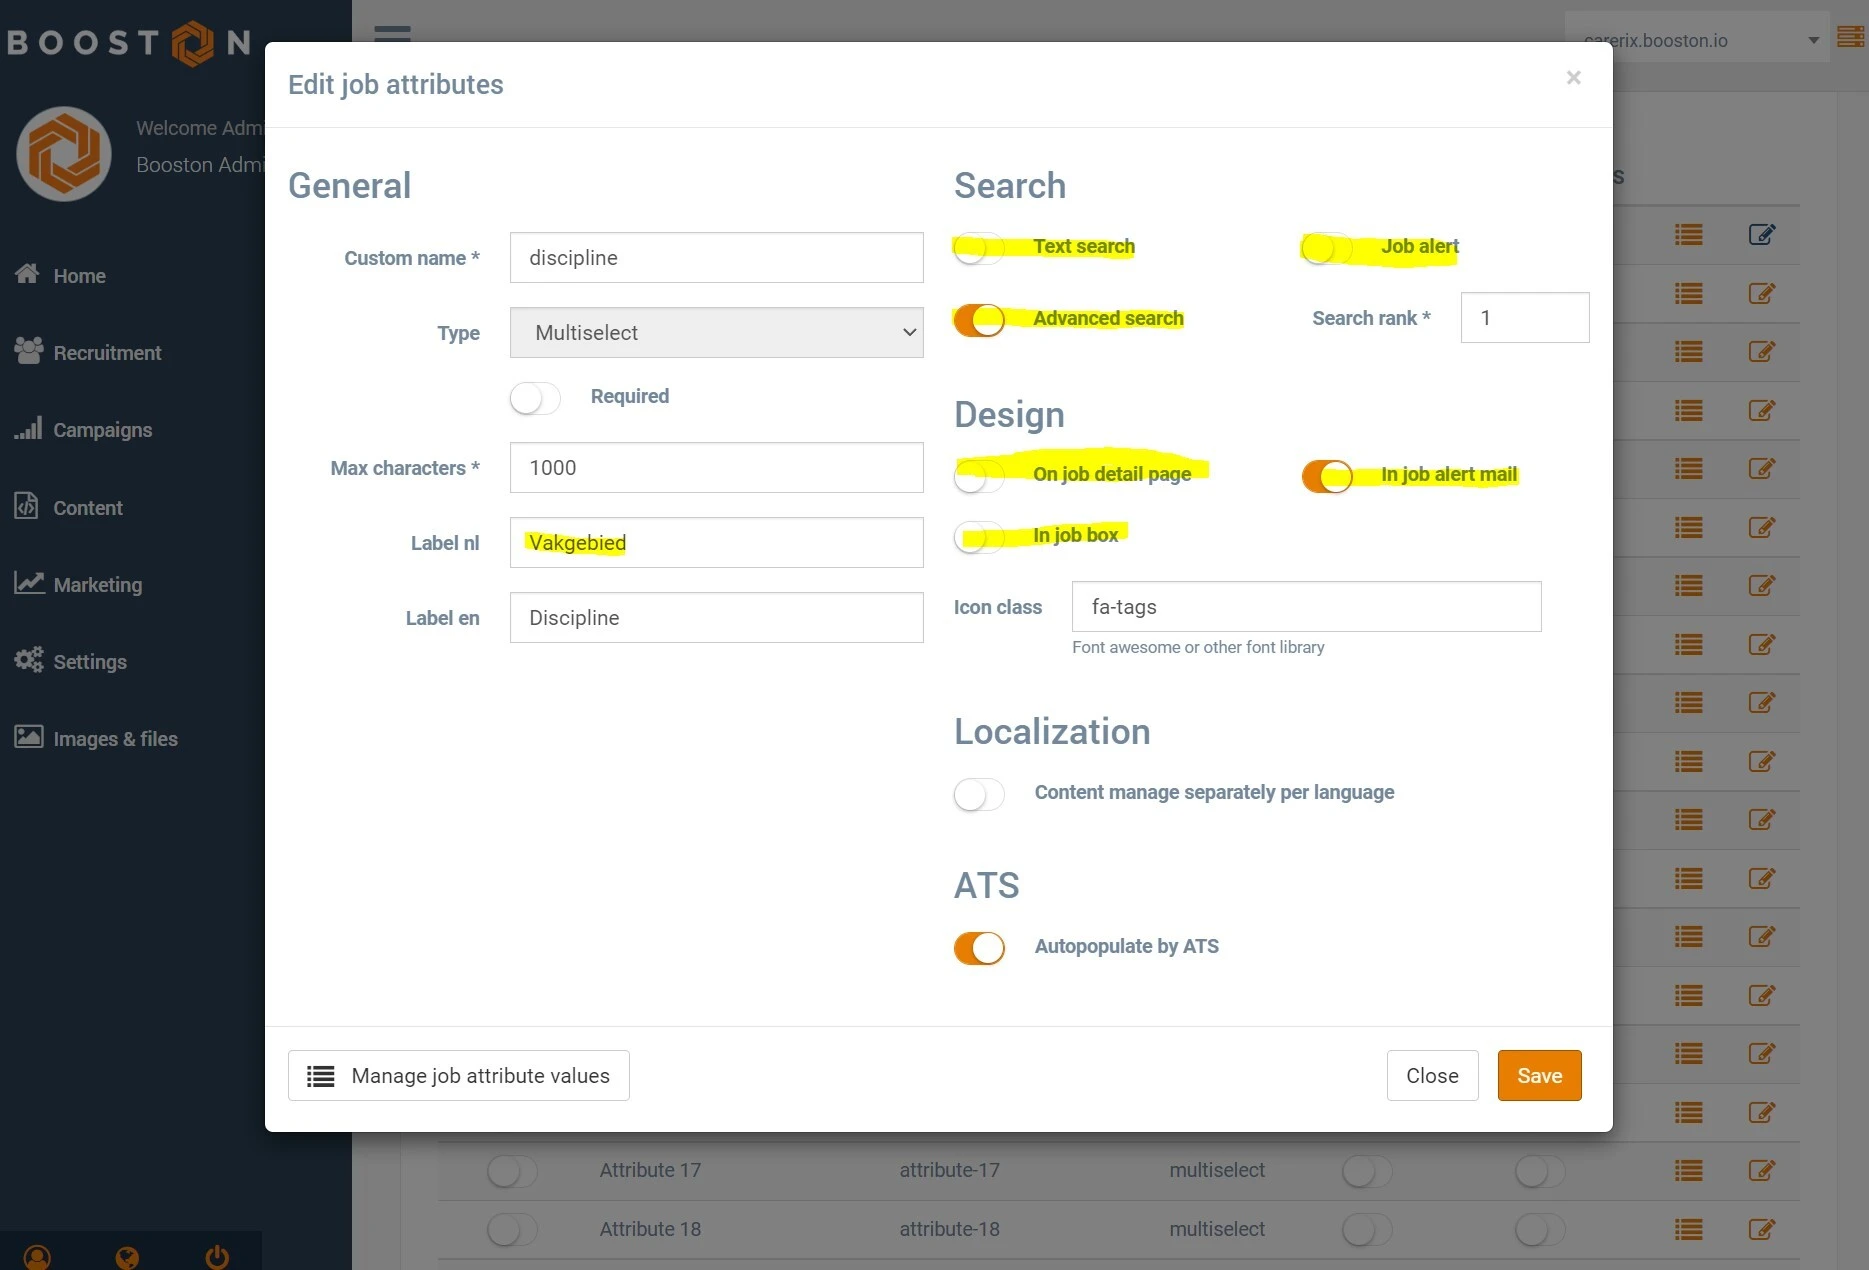The image size is (1869, 1270).
Task: Enable the Text search toggle
Action: [978, 248]
